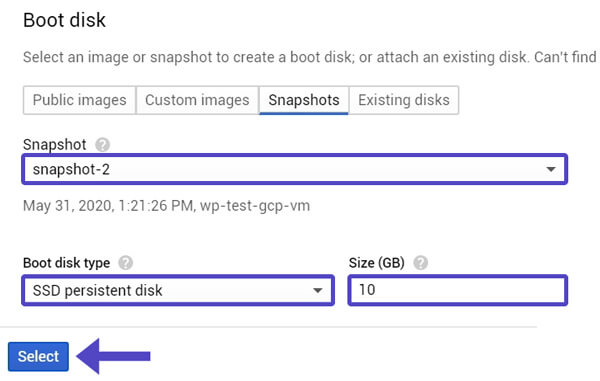Image resolution: width=600 pixels, height=381 pixels.
Task: Go to the Existing disks tab
Action: point(404,100)
